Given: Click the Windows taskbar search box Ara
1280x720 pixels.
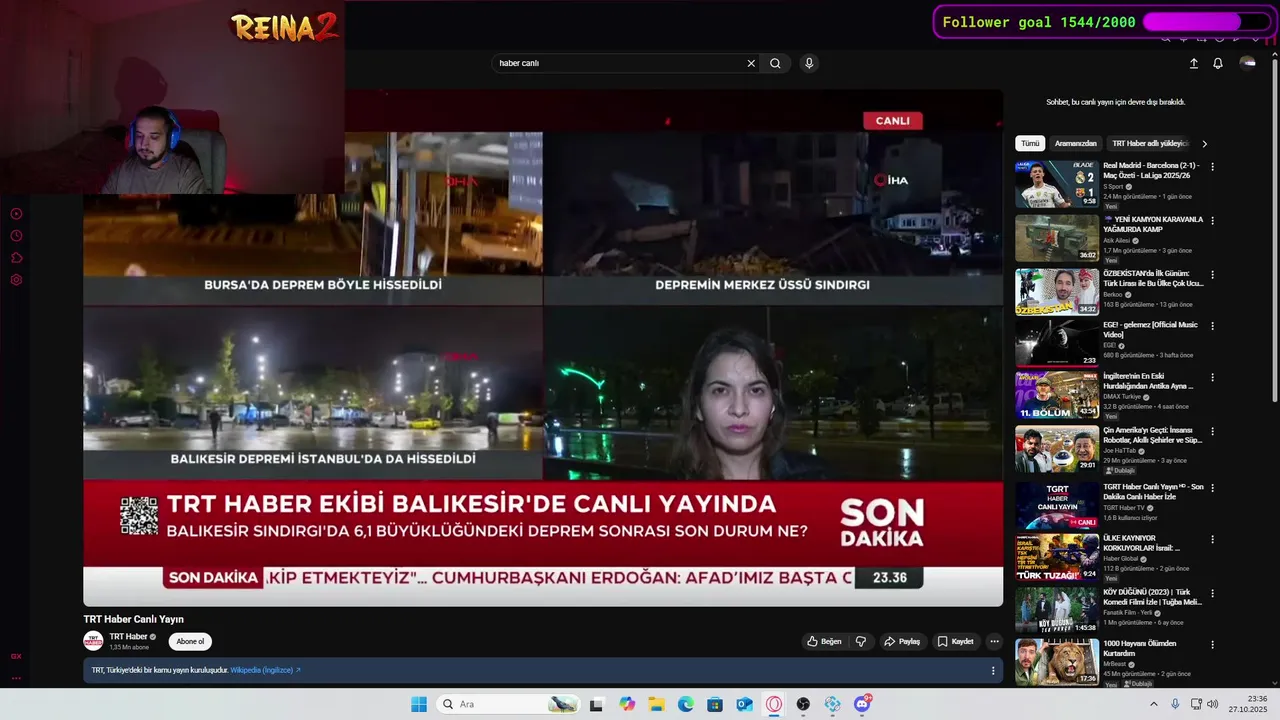Looking at the screenshot, I should tap(510, 704).
